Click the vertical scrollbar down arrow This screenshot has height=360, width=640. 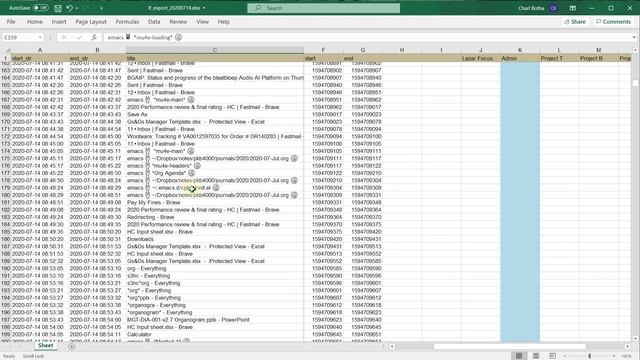click(x=635, y=338)
